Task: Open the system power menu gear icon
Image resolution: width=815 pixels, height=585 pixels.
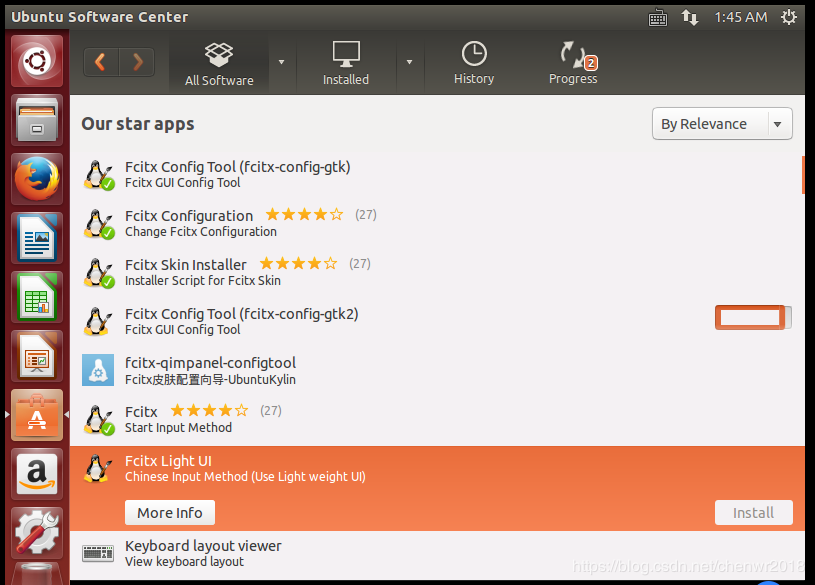Action: point(788,17)
